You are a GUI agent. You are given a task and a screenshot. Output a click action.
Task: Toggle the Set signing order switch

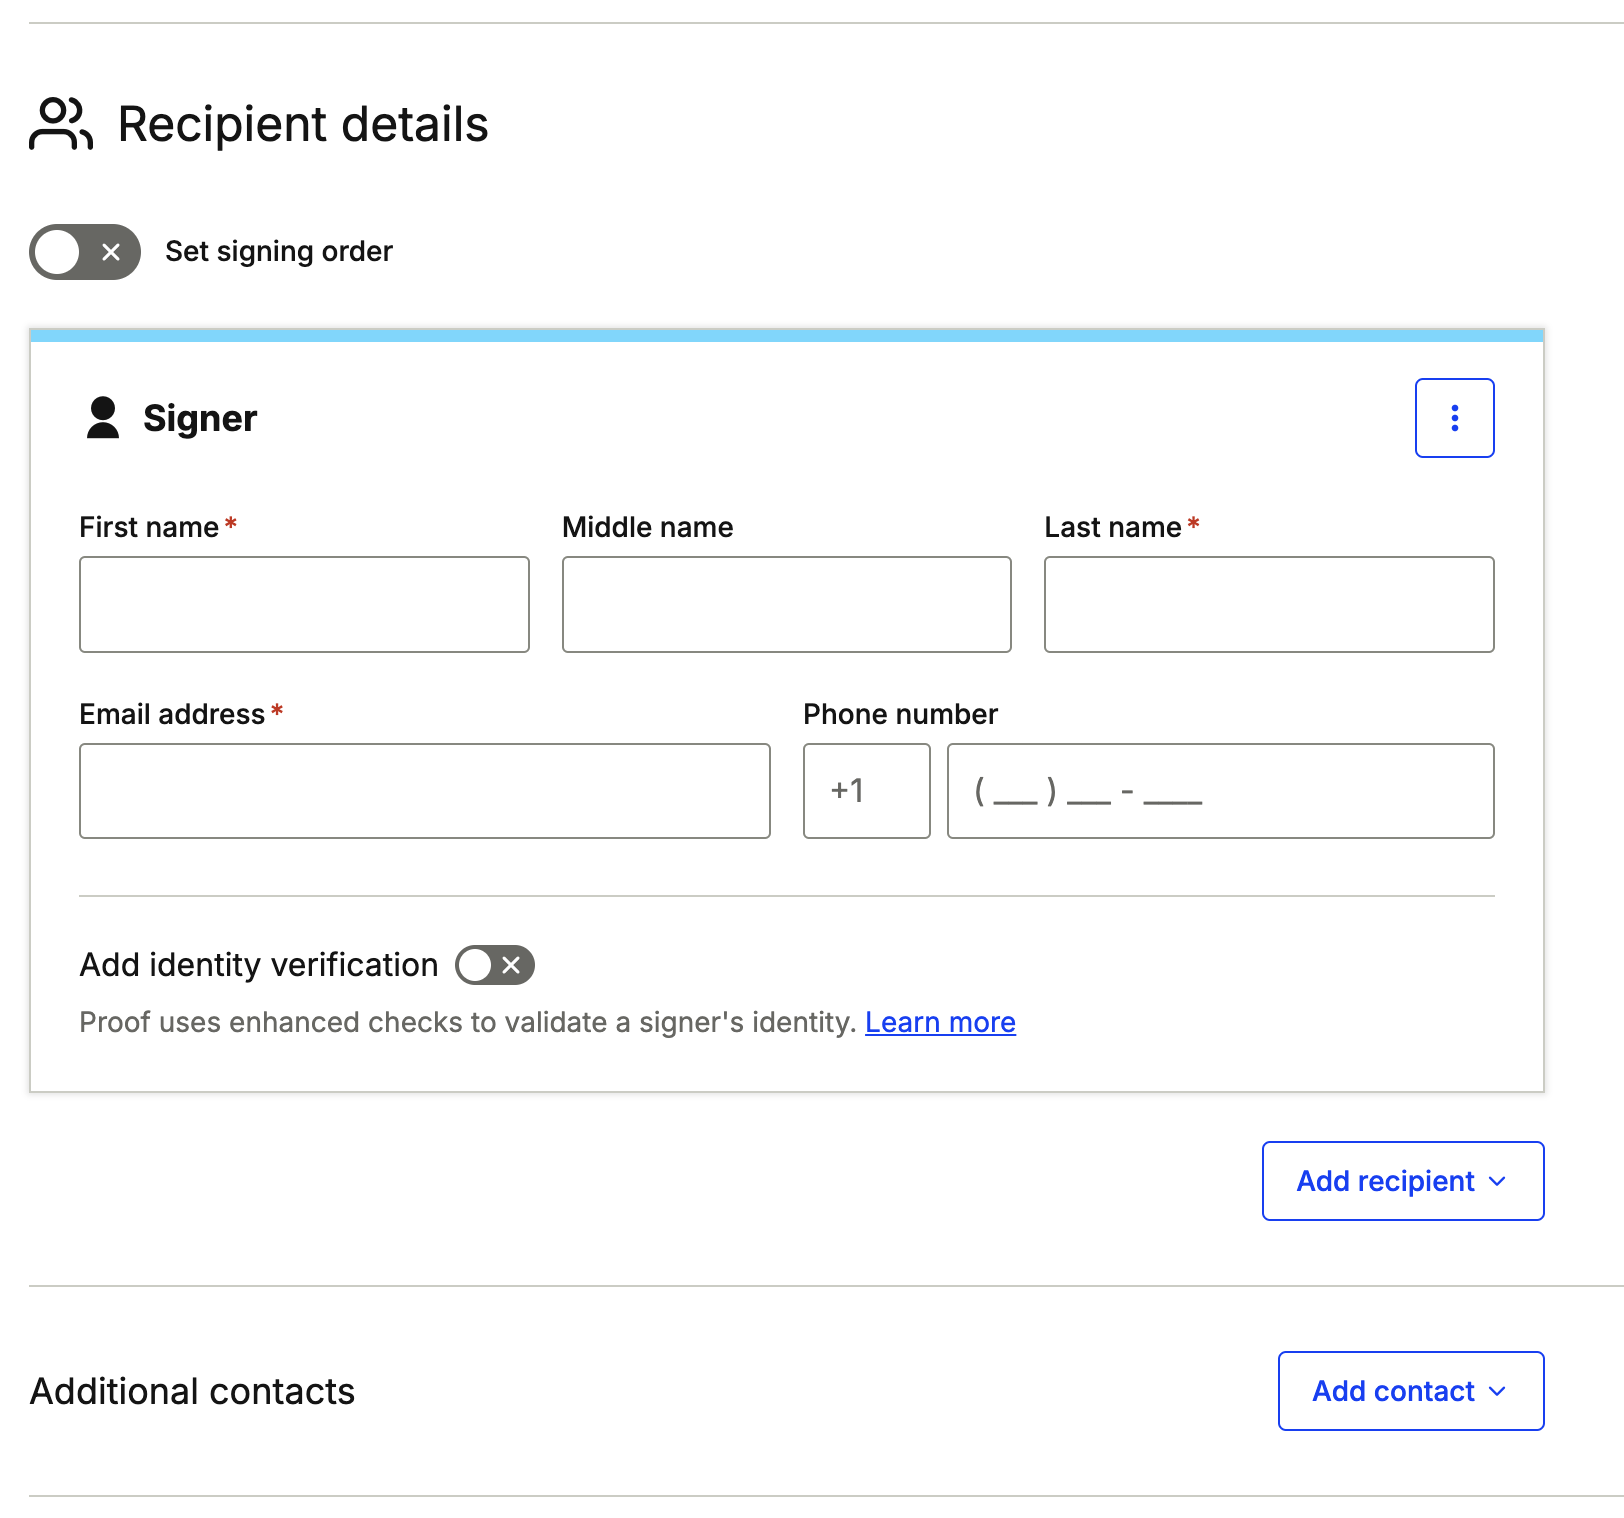(x=85, y=252)
